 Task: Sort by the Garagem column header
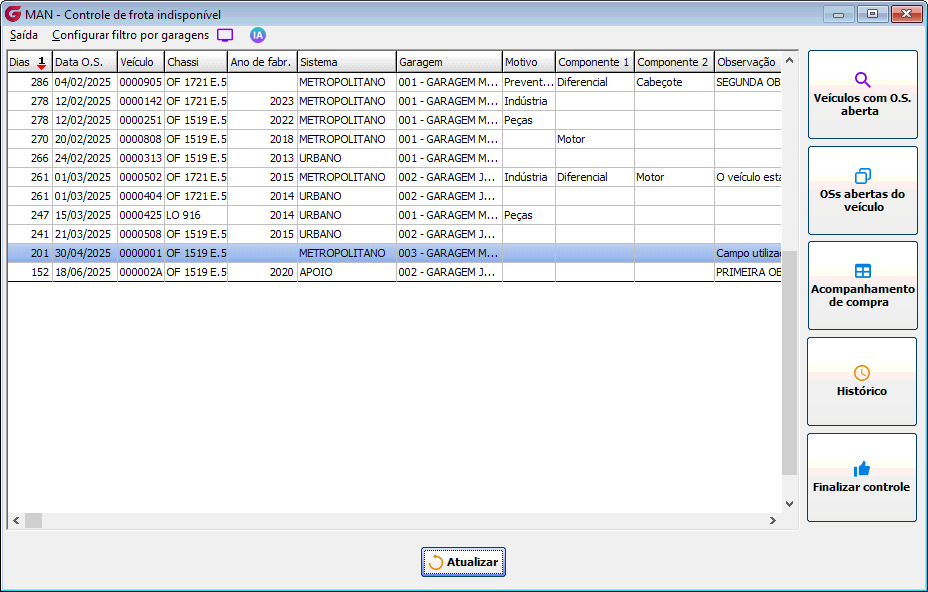(x=449, y=62)
